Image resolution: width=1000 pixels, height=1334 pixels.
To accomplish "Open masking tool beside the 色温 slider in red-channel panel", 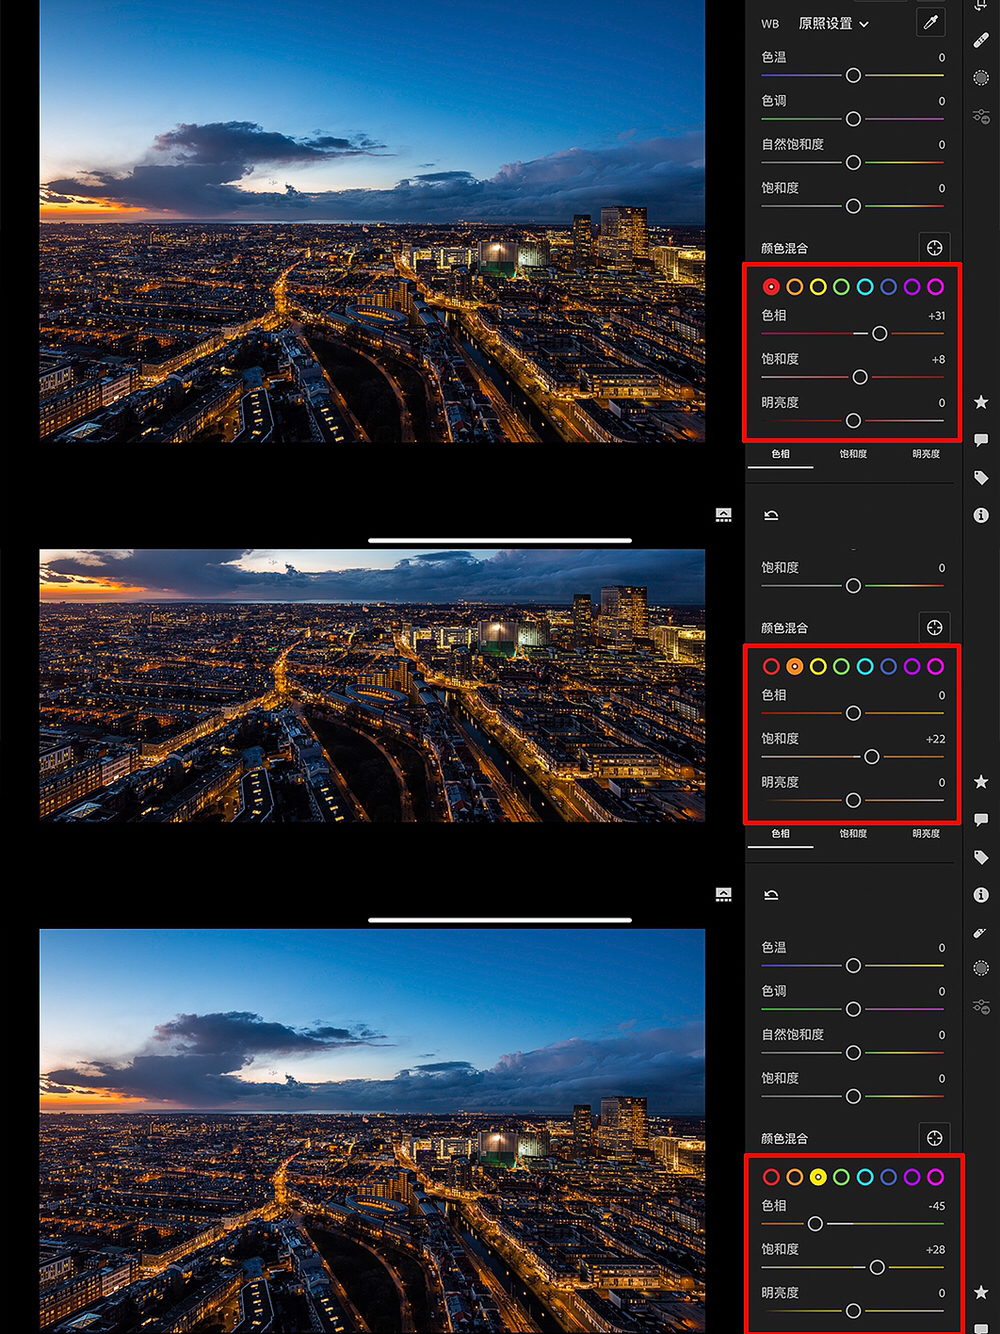I will (x=981, y=78).
